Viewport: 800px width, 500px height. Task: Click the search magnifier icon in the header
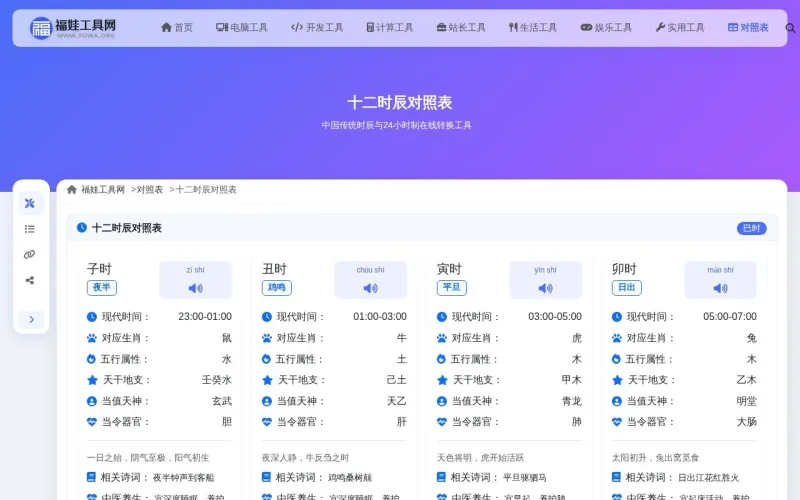pyautogui.click(x=790, y=28)
